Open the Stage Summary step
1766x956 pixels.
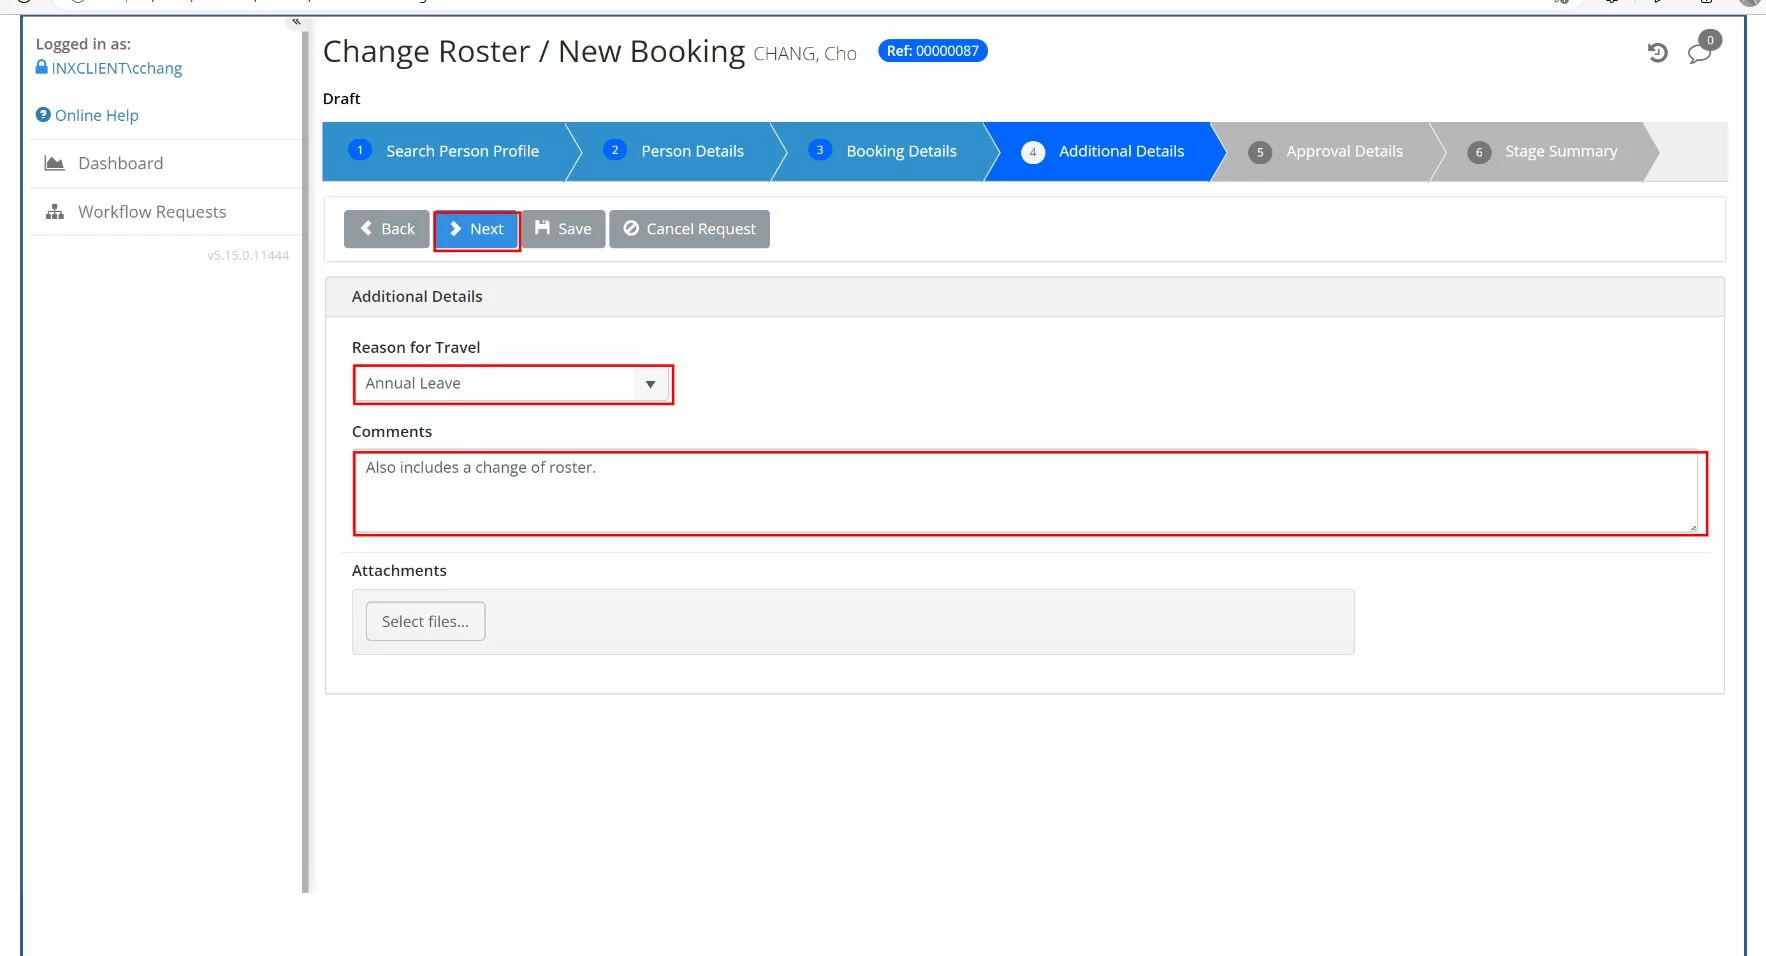click(1543, 151)
